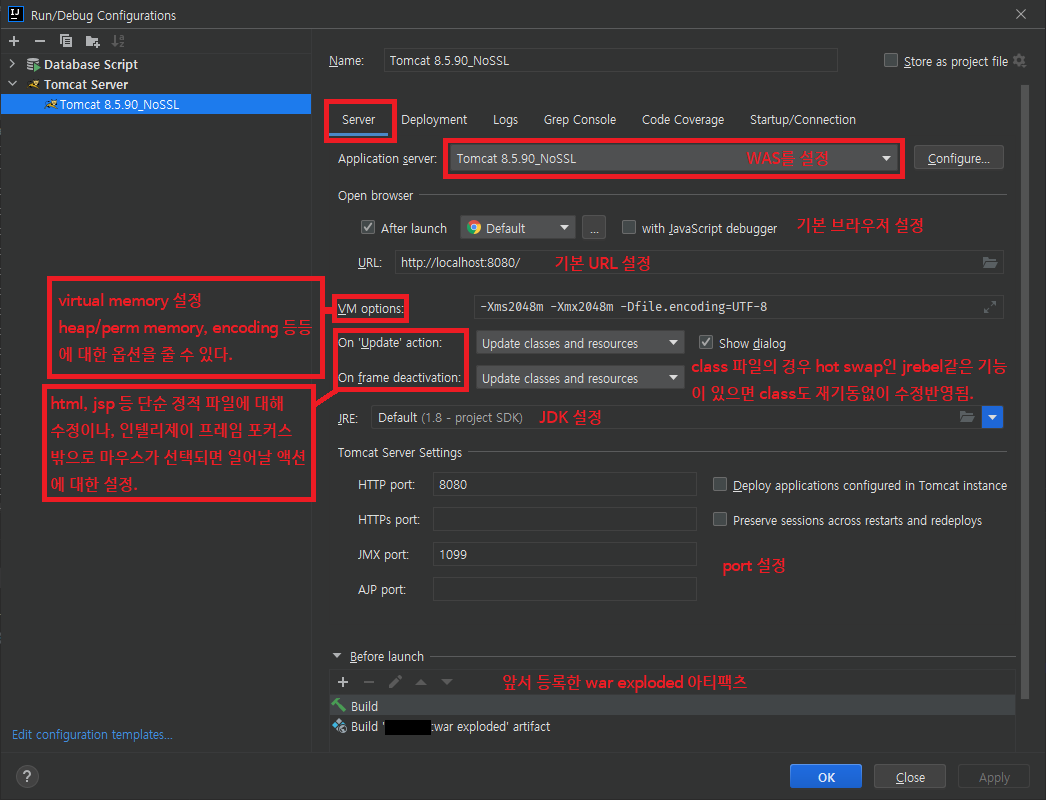Image resolution: width=1046 pixels, height=800 pixels.
Task: Open Edit configuration templates link
Action: coord(92,735)
